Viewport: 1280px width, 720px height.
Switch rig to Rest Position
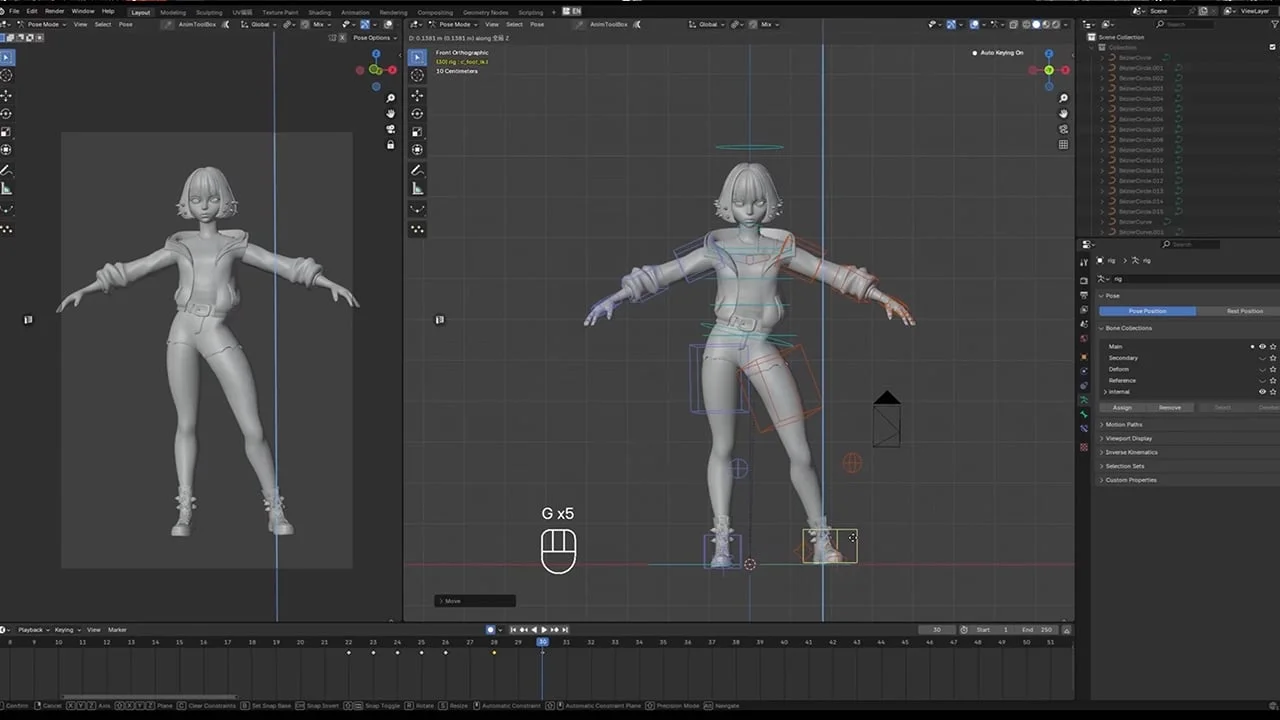coord(1244,311)
